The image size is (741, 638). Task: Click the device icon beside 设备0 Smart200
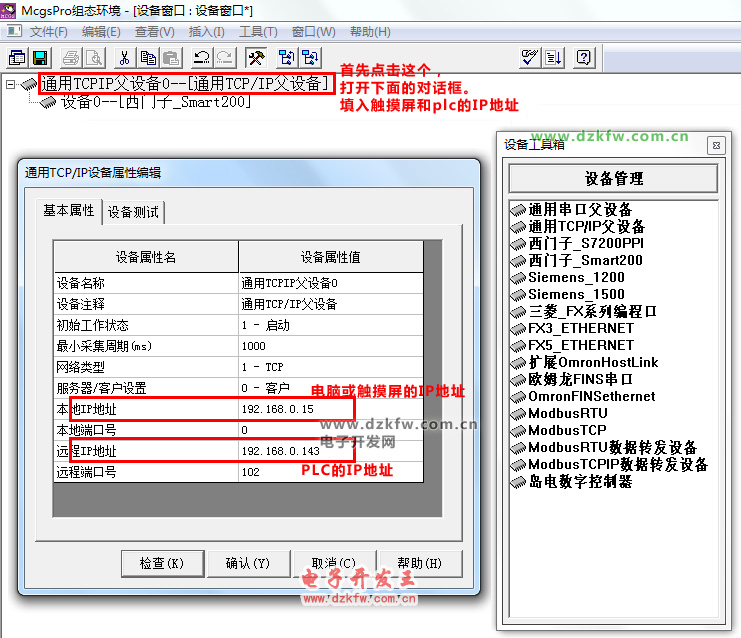[48, 102]
